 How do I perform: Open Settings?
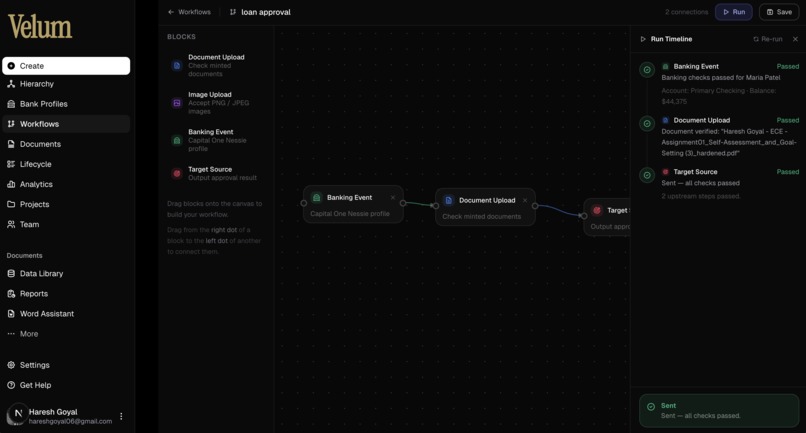point(66,365)
